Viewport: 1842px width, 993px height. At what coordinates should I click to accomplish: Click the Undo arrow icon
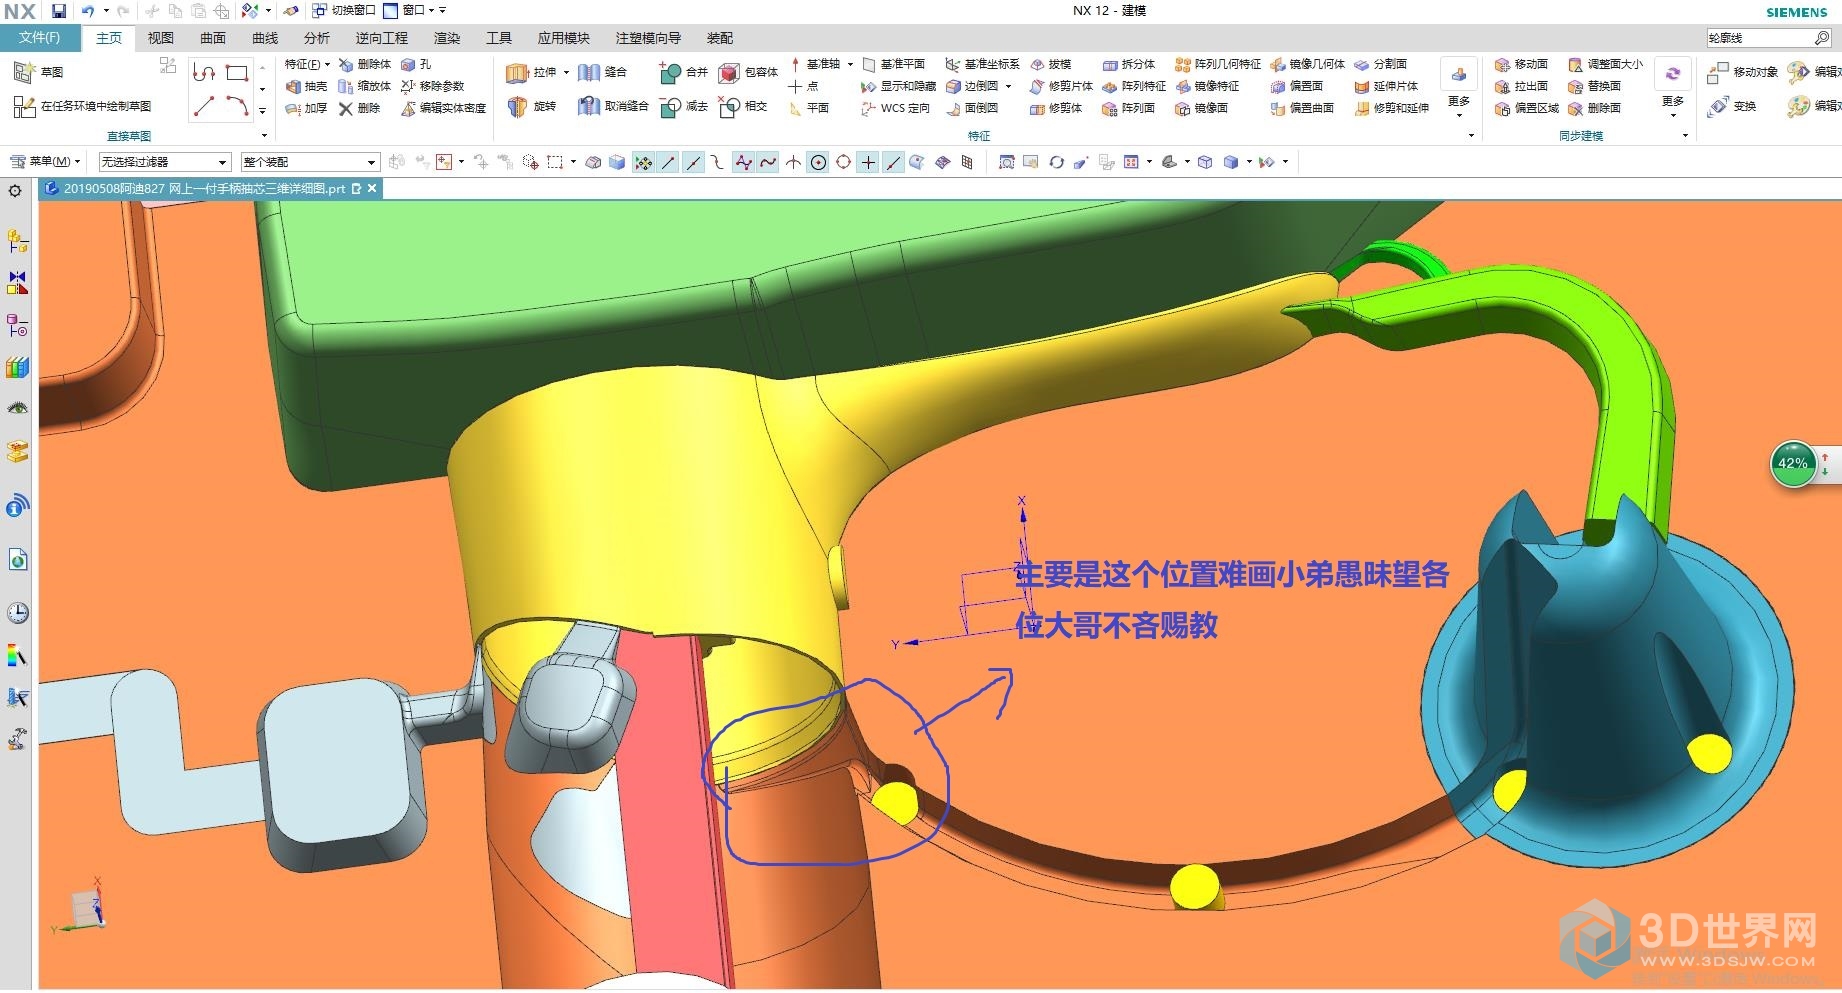click(x=88, y=11)
